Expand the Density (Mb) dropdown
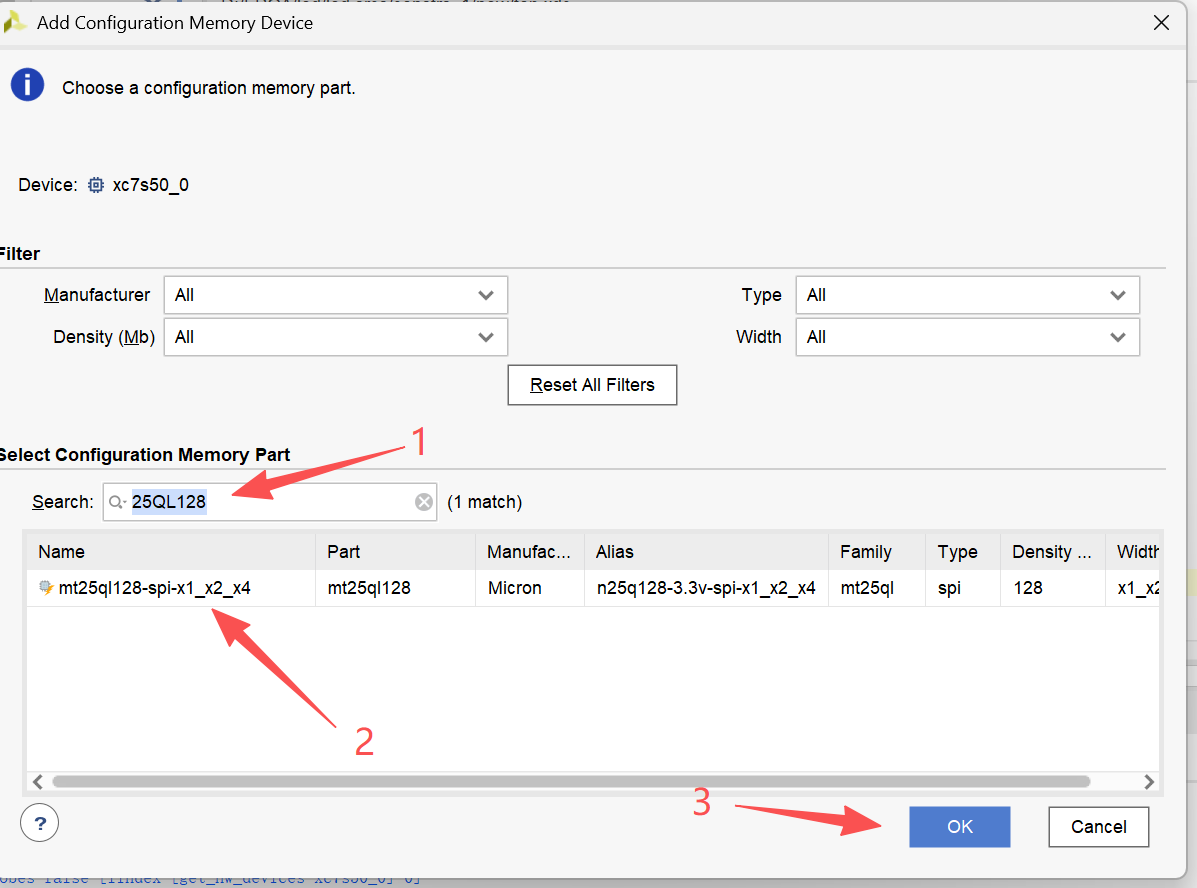 [335, 337]
